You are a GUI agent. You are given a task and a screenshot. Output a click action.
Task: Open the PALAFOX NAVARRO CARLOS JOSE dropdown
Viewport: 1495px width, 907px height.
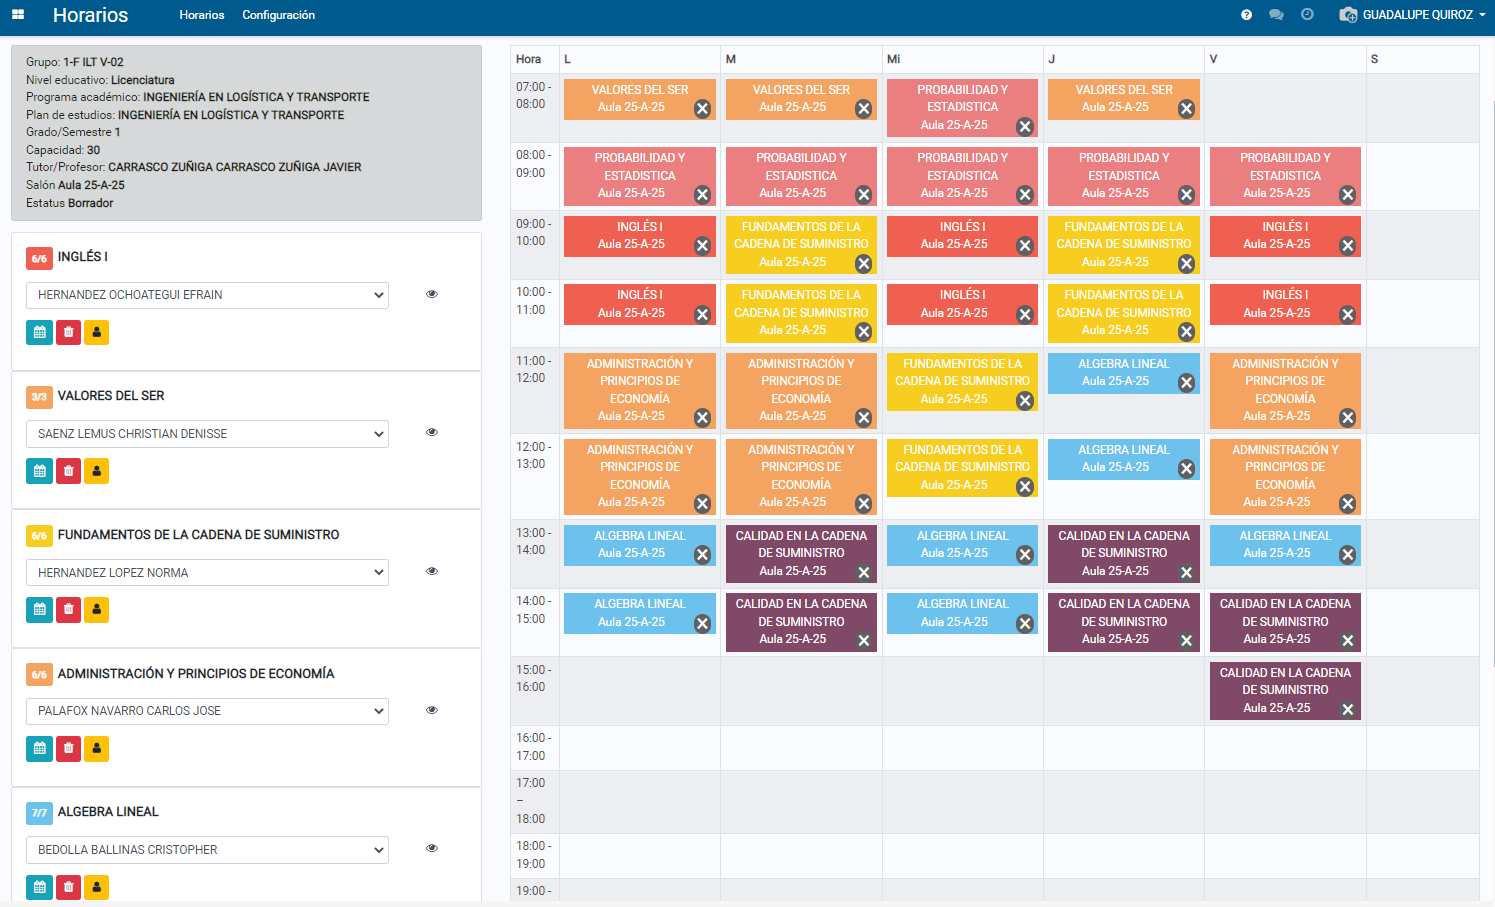tap(207, 711)
